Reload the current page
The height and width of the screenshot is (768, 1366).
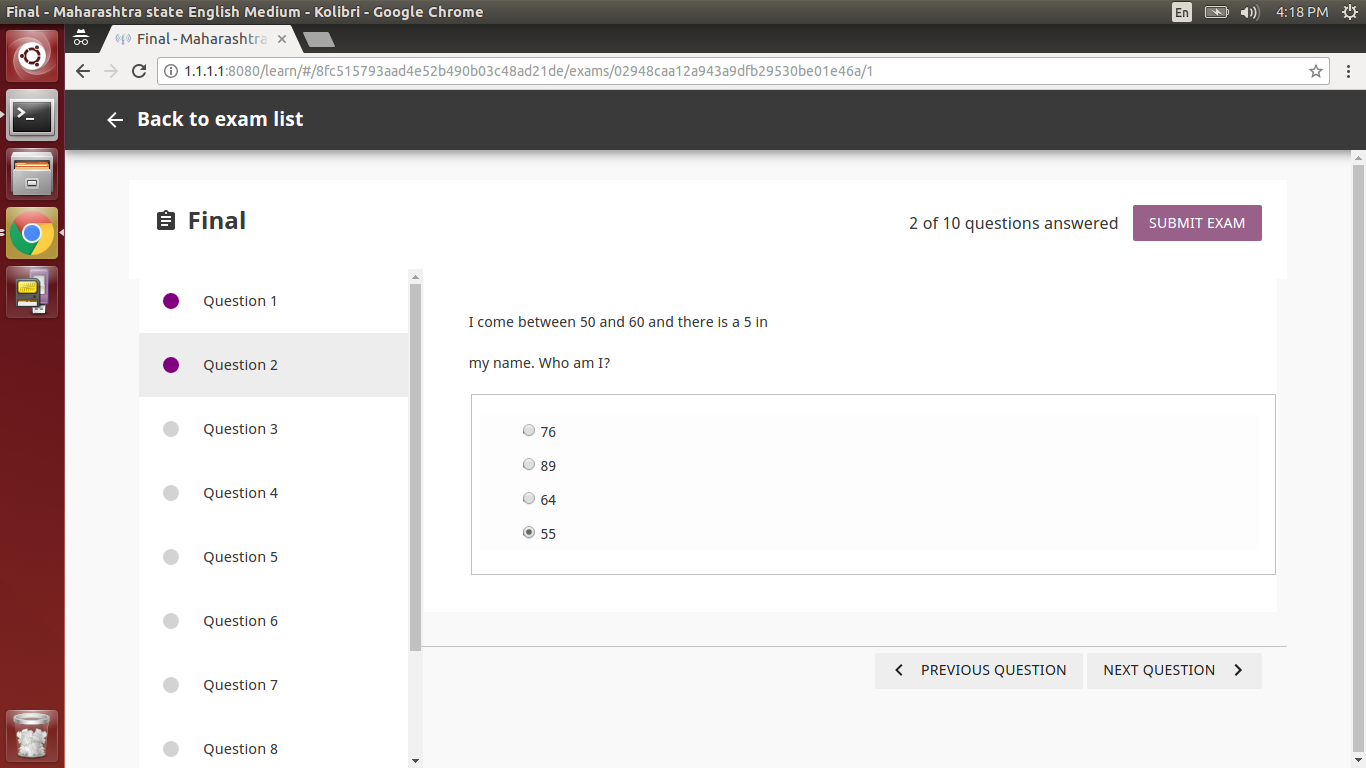point(139,71)
